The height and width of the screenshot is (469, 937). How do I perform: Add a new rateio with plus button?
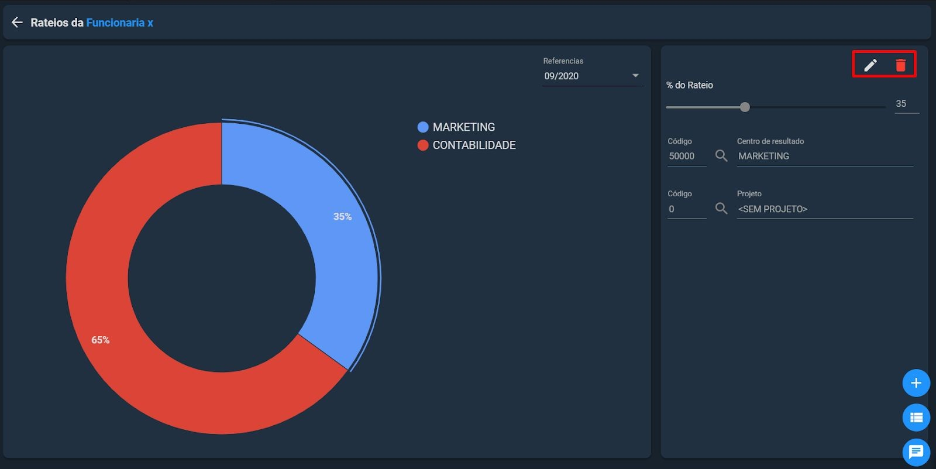tap(916, 383)
